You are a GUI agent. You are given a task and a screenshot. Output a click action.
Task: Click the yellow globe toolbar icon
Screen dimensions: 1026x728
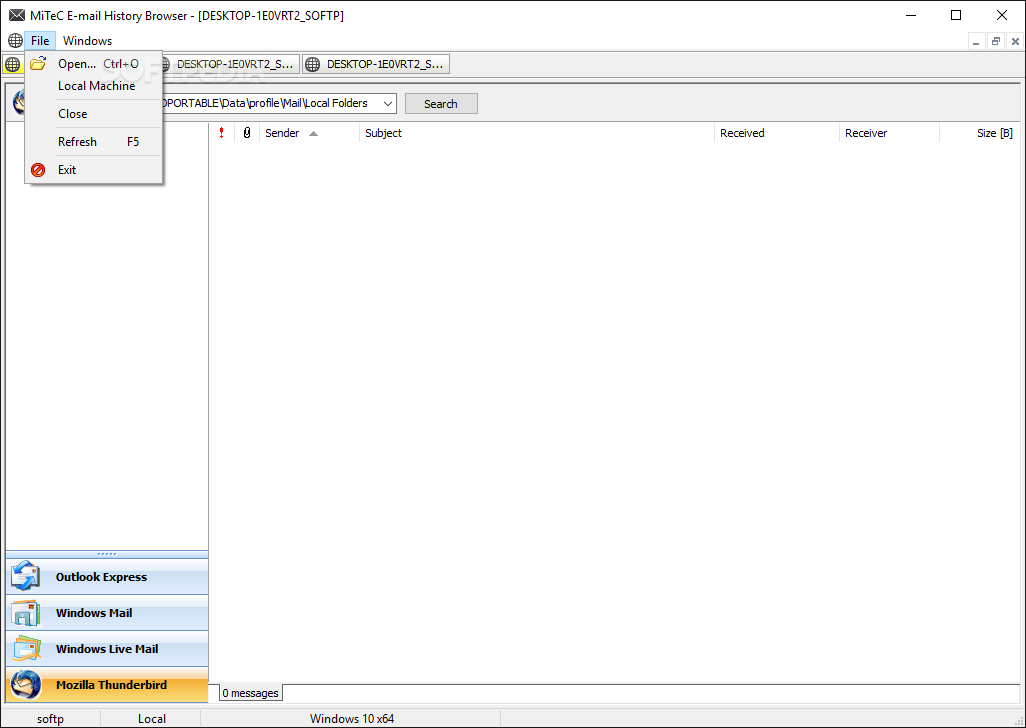(12, 64)
